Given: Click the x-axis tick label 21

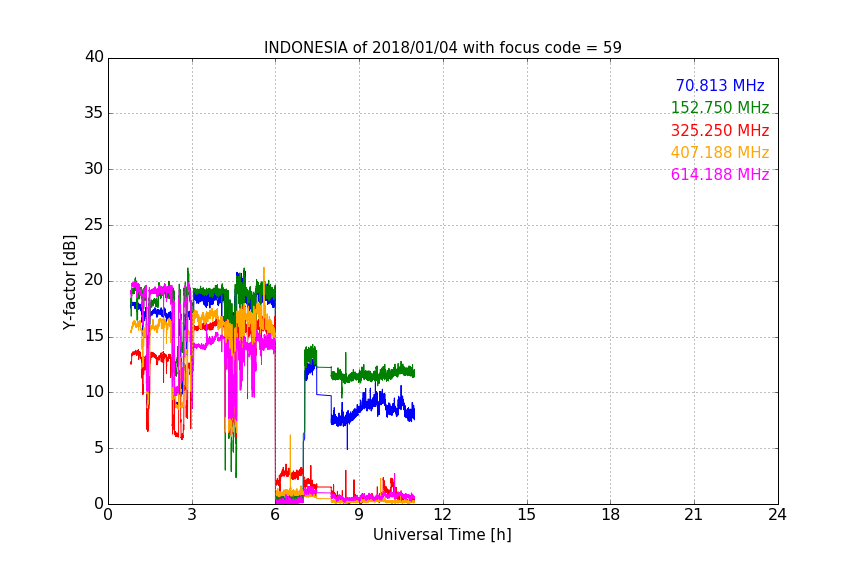Looking at the screenshot, I should pyautogui.click(x=694, y=515).
